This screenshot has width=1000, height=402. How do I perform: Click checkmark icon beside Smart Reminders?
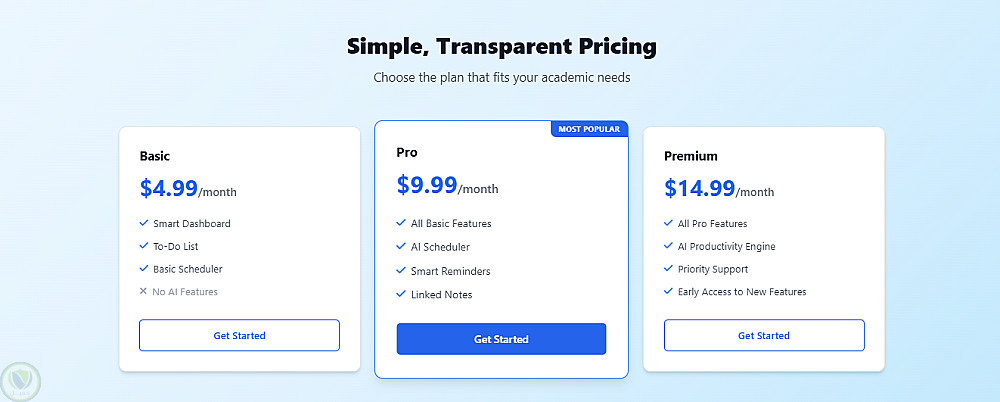(401, 271)
